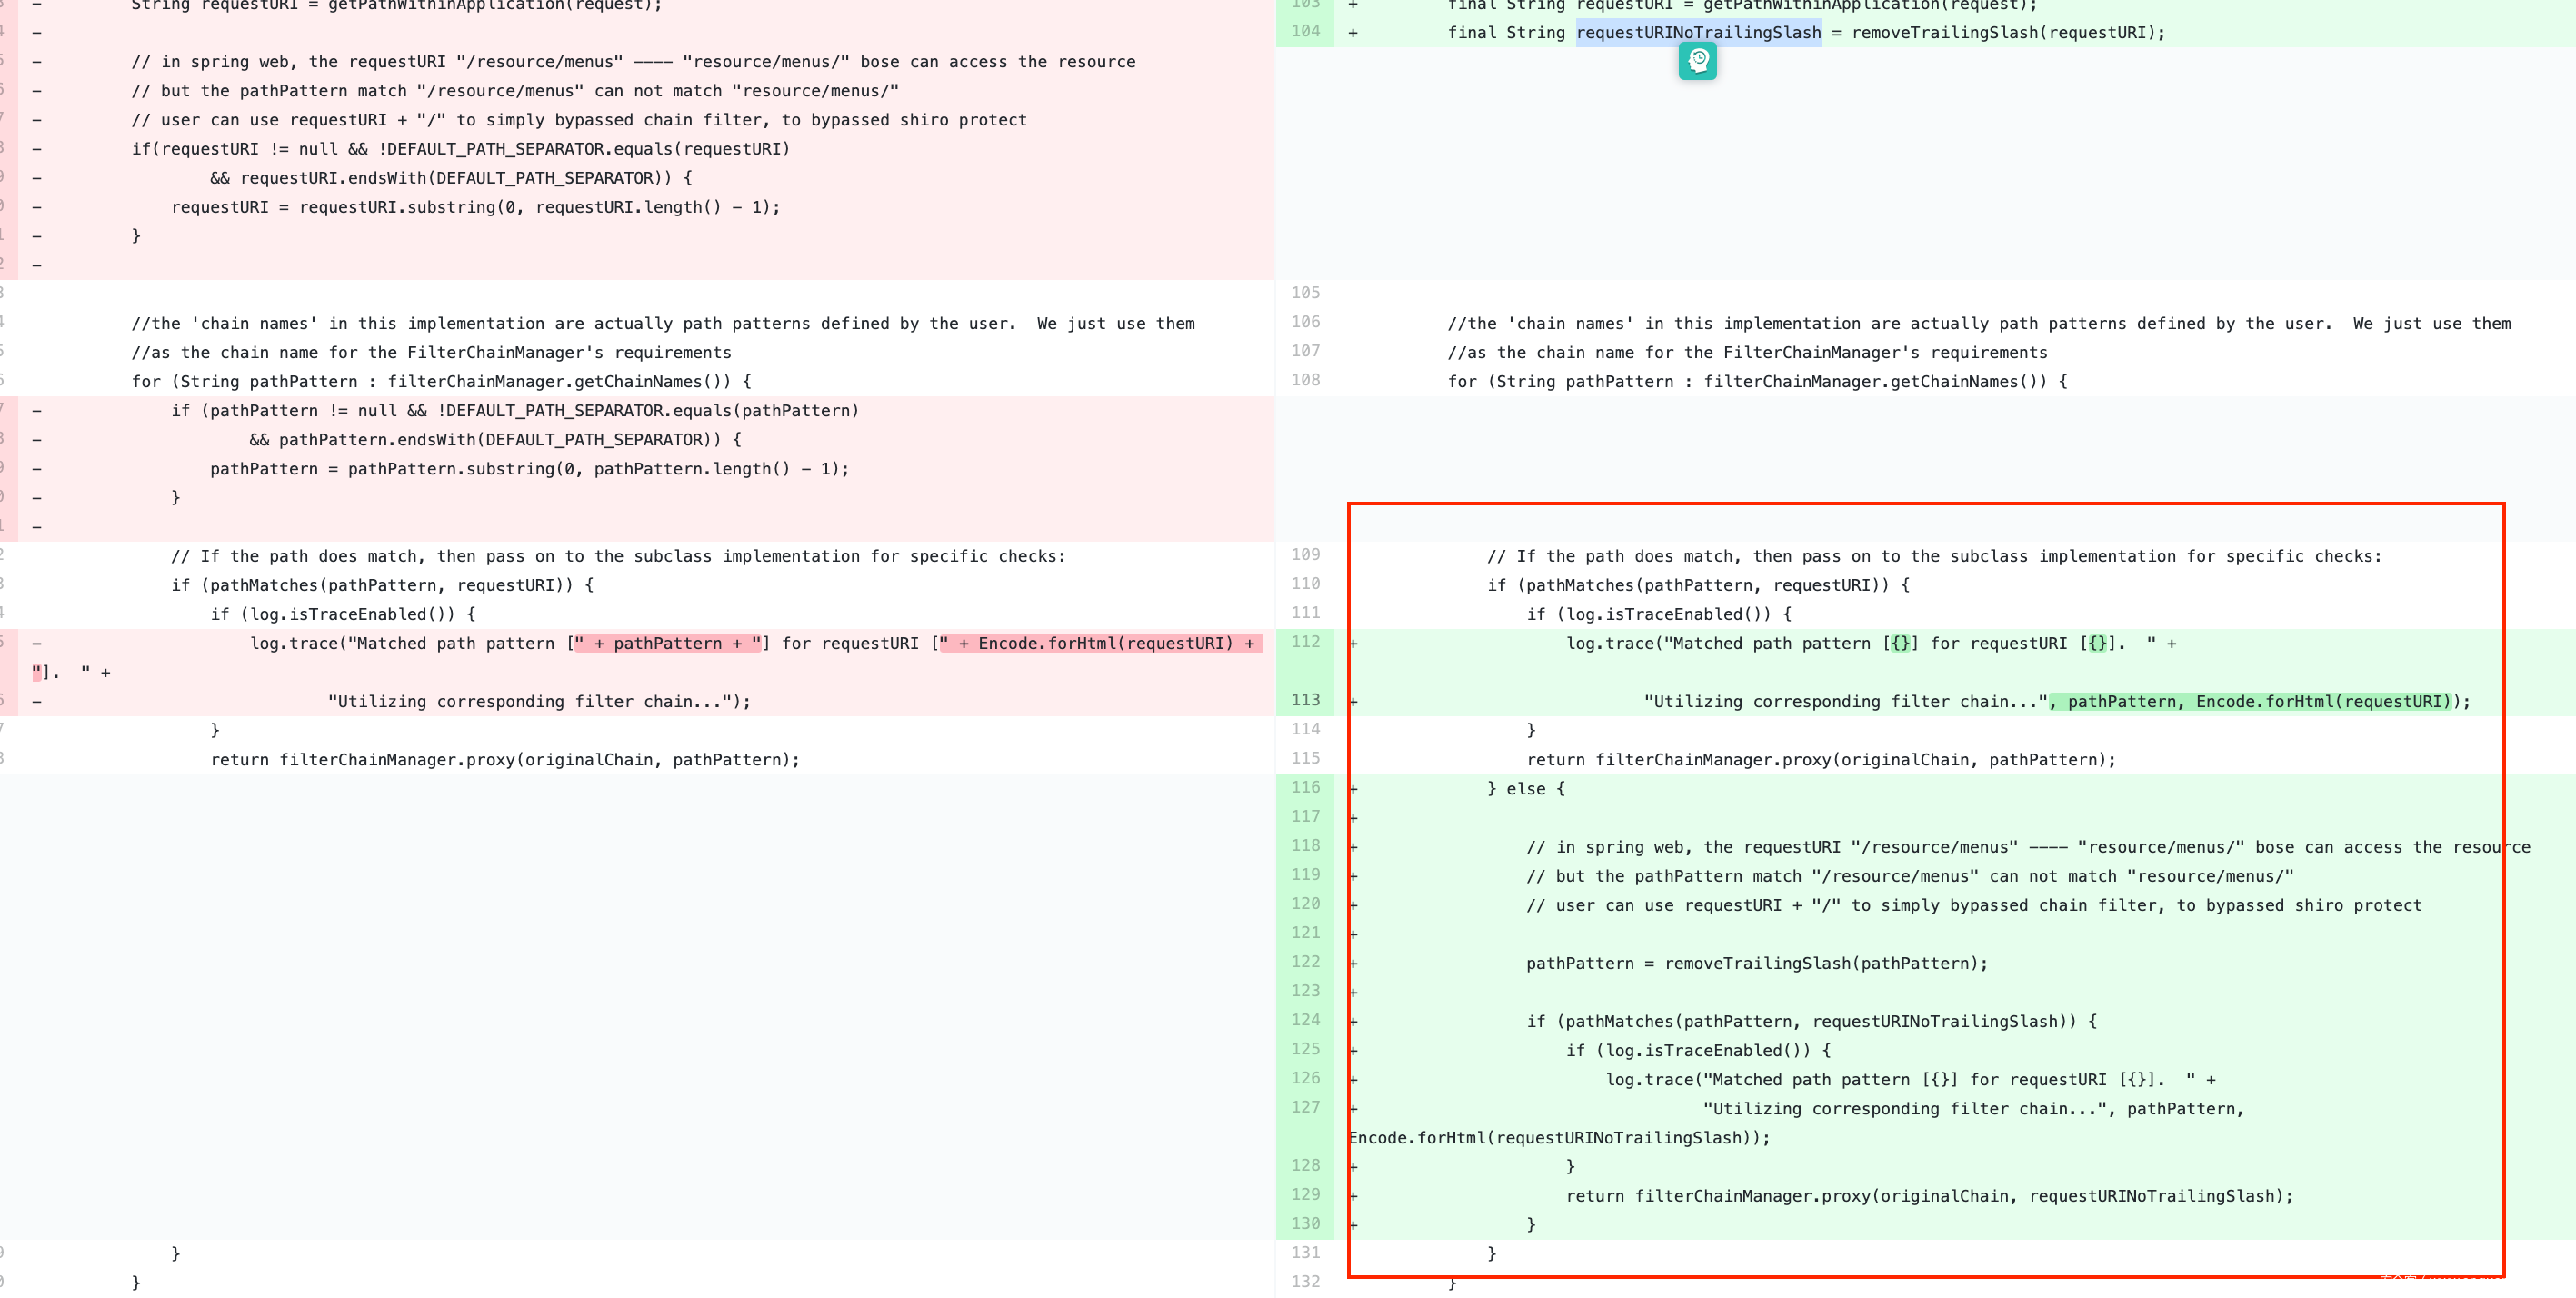The width and height of the screenshot is (2576, 1298).
Task: Click the highlighted requestURINoTrailingSlash variable
Action: 1698,32
